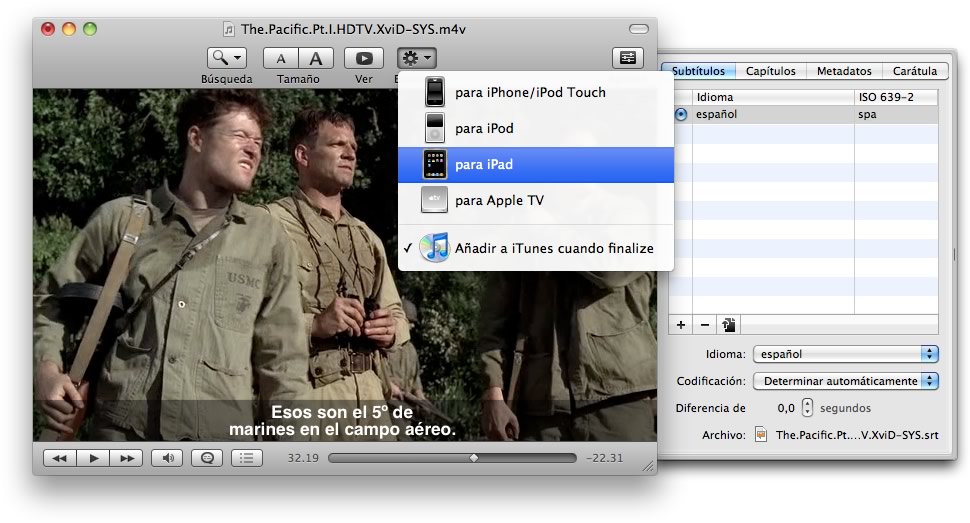This screenshot has height=523, width=970.
Task: Click the español language cell
Action: 773,115
